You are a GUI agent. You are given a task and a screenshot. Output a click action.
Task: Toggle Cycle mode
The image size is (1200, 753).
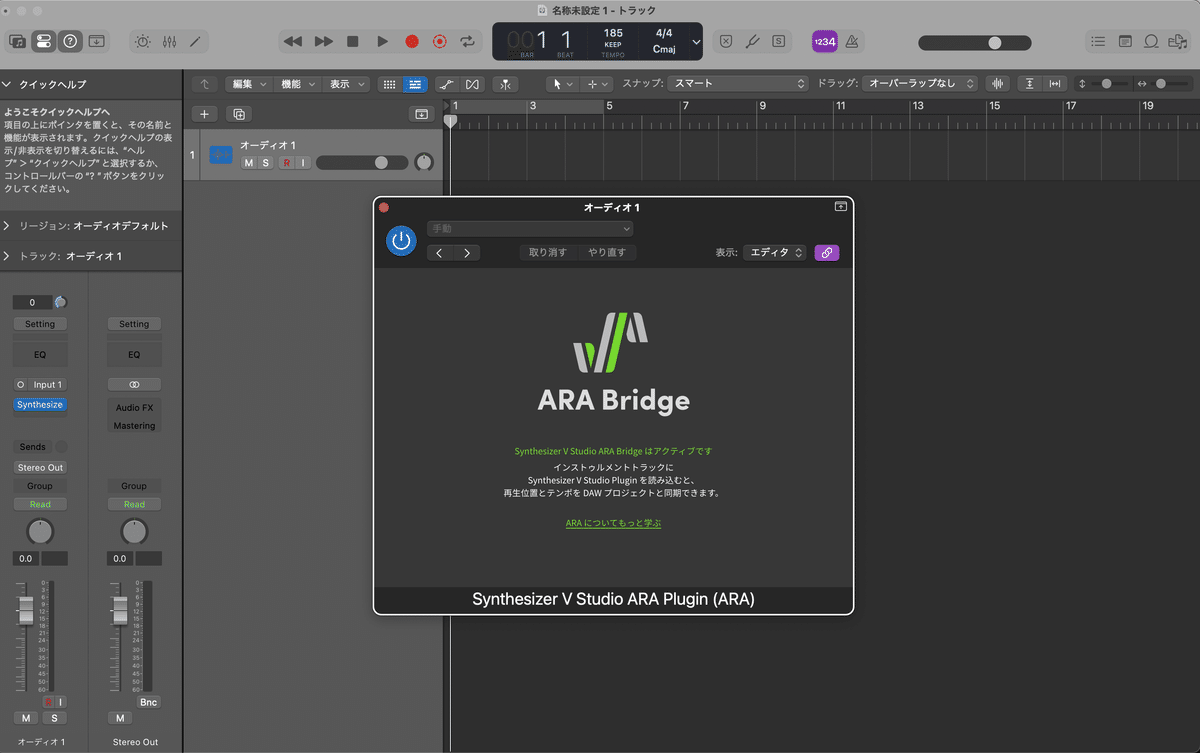click(467, 41)
